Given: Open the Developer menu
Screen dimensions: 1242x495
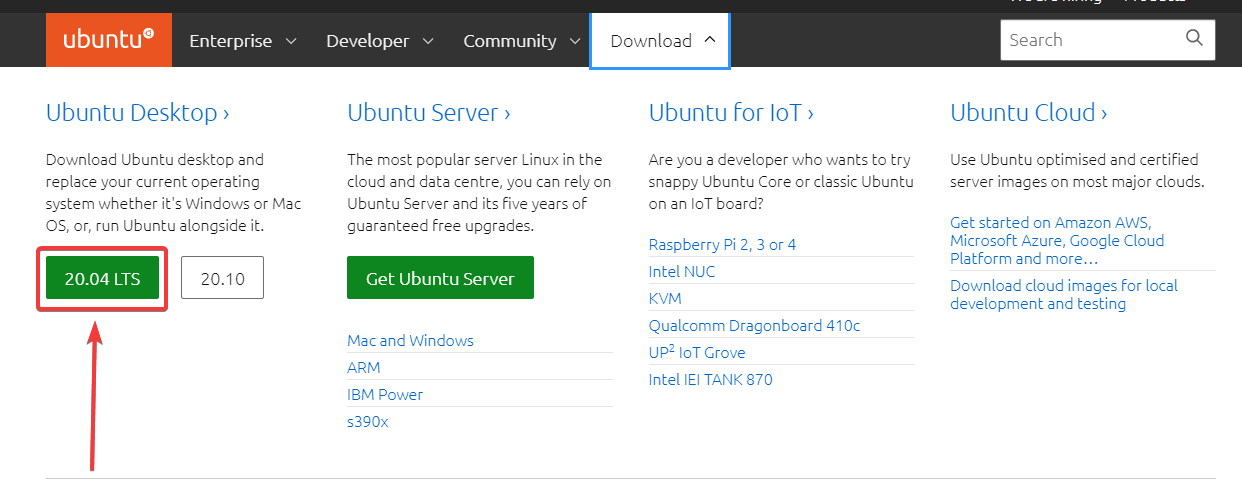Looking at the screenshot, I should [x=379, y=41].
